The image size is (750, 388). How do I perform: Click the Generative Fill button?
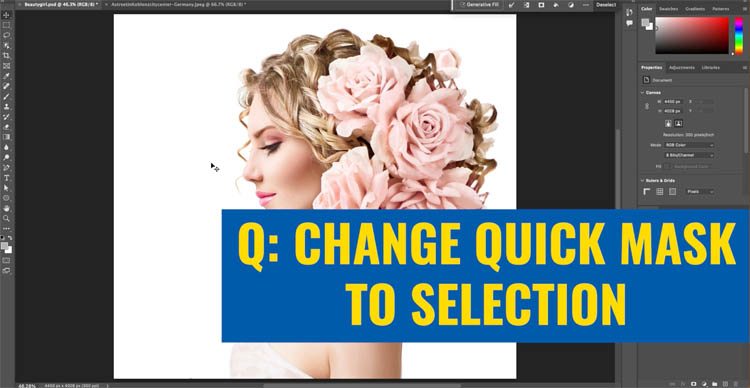(x=479, y=4)
